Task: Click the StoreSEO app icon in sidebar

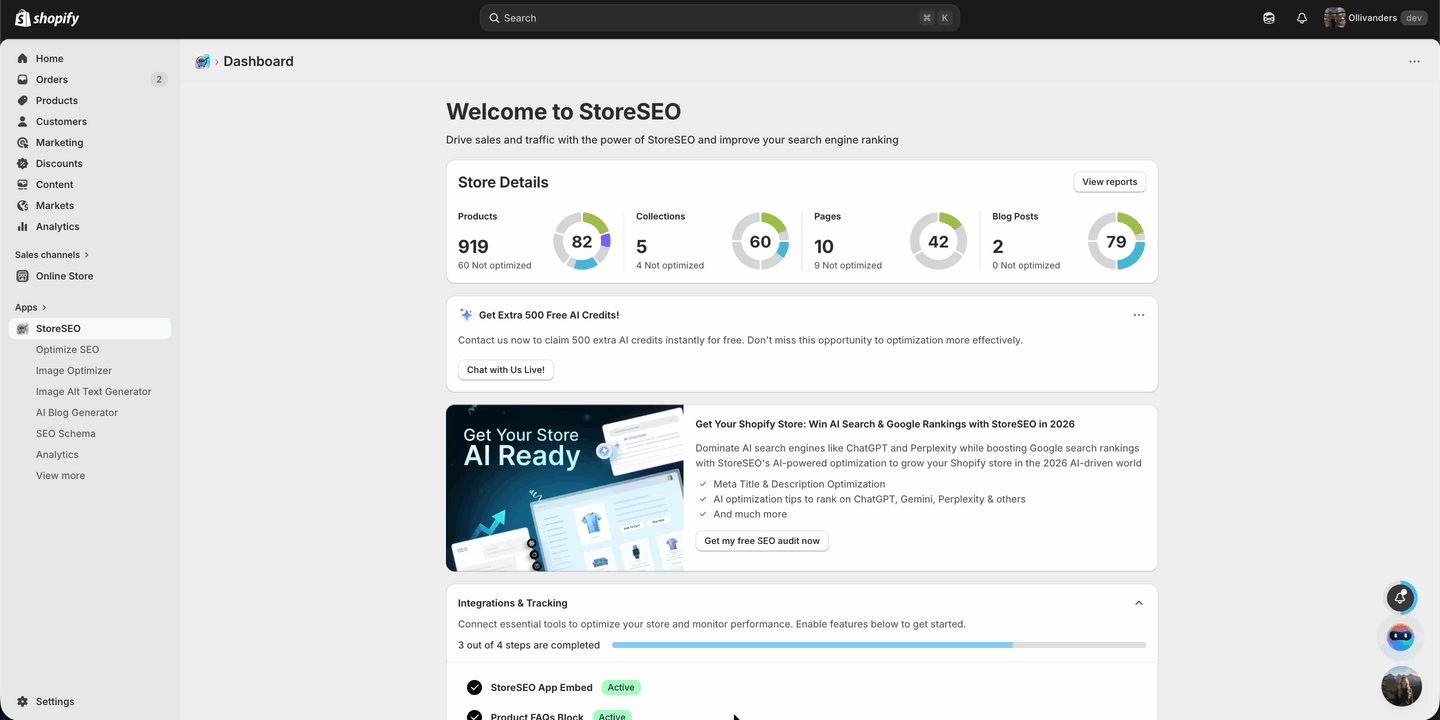Action: [x=22, y=328]
